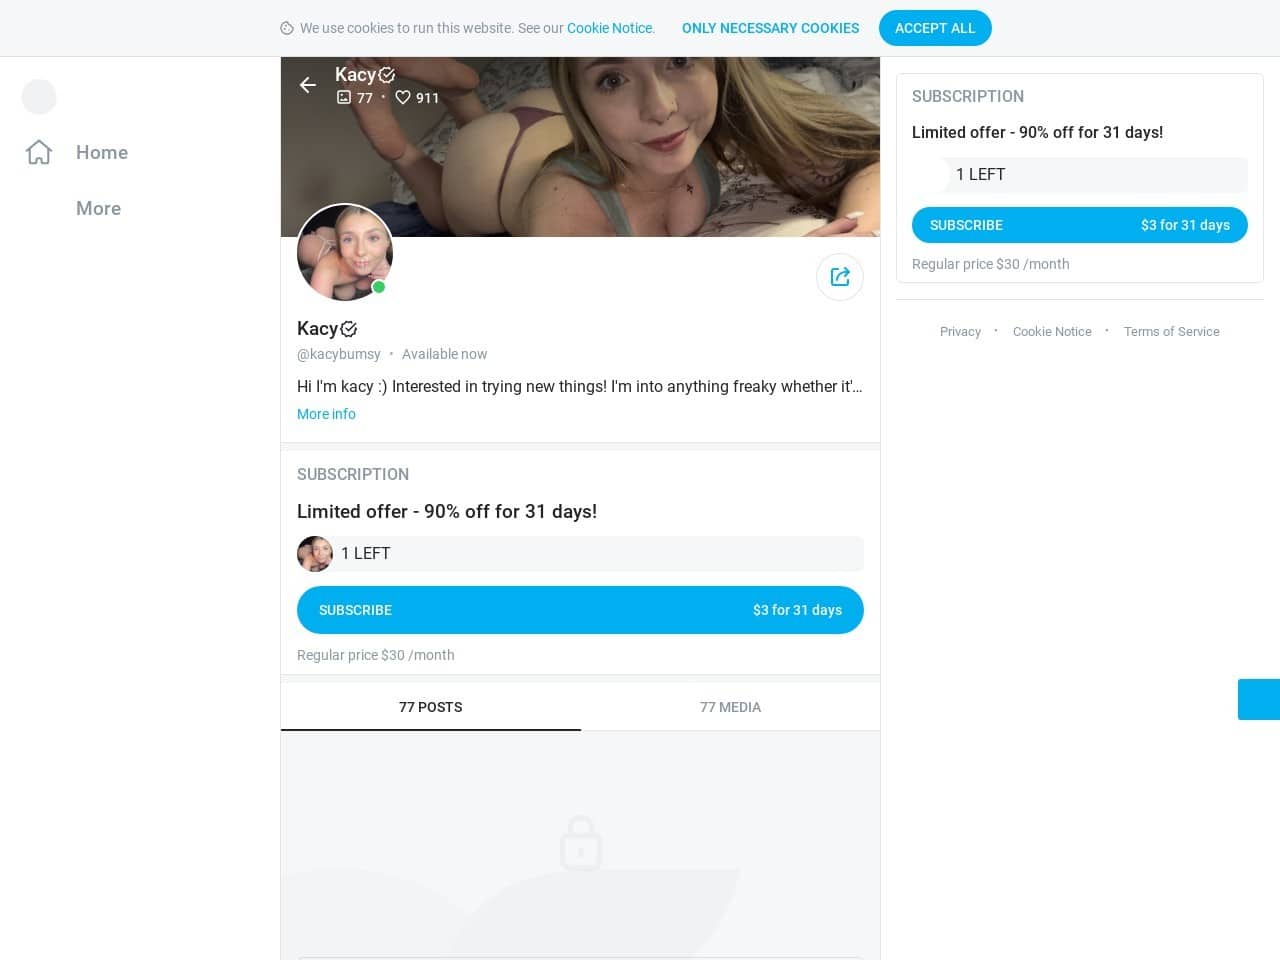
Task: Switch to the 77 Posts tab
Action: [x=430, y=707]
